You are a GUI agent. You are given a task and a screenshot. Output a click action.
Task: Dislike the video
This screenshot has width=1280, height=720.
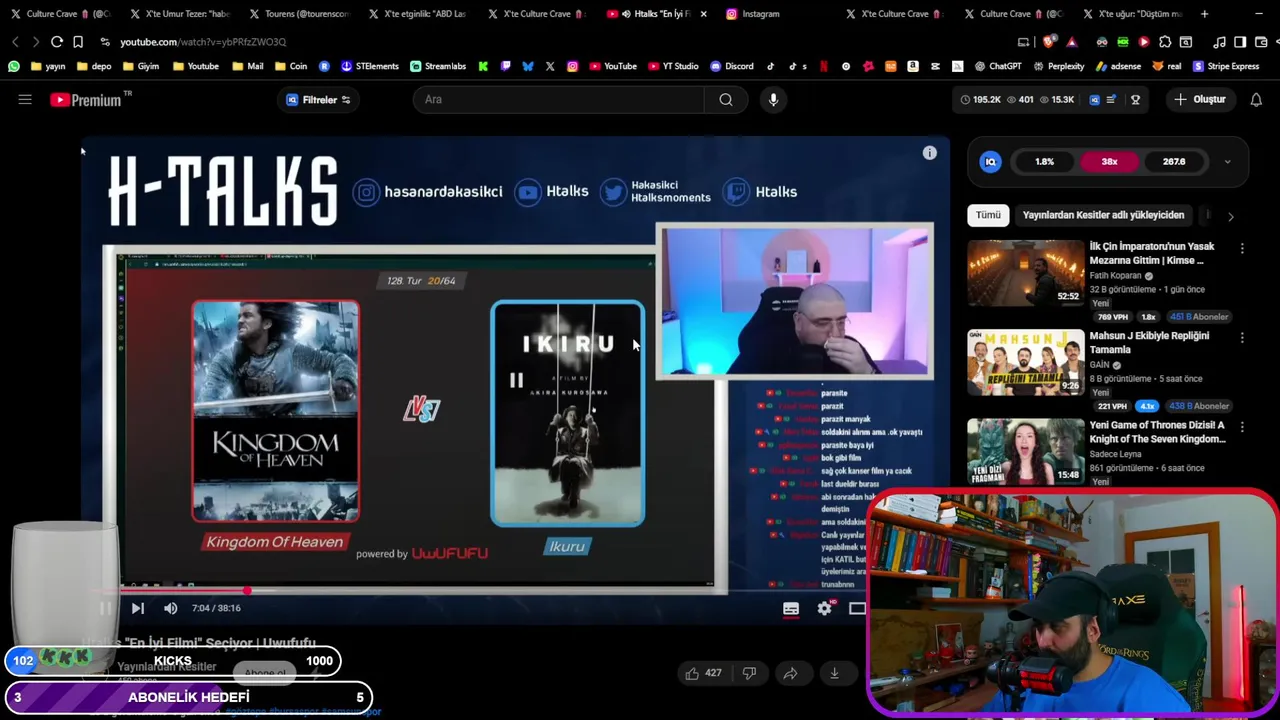coord(749,673)
